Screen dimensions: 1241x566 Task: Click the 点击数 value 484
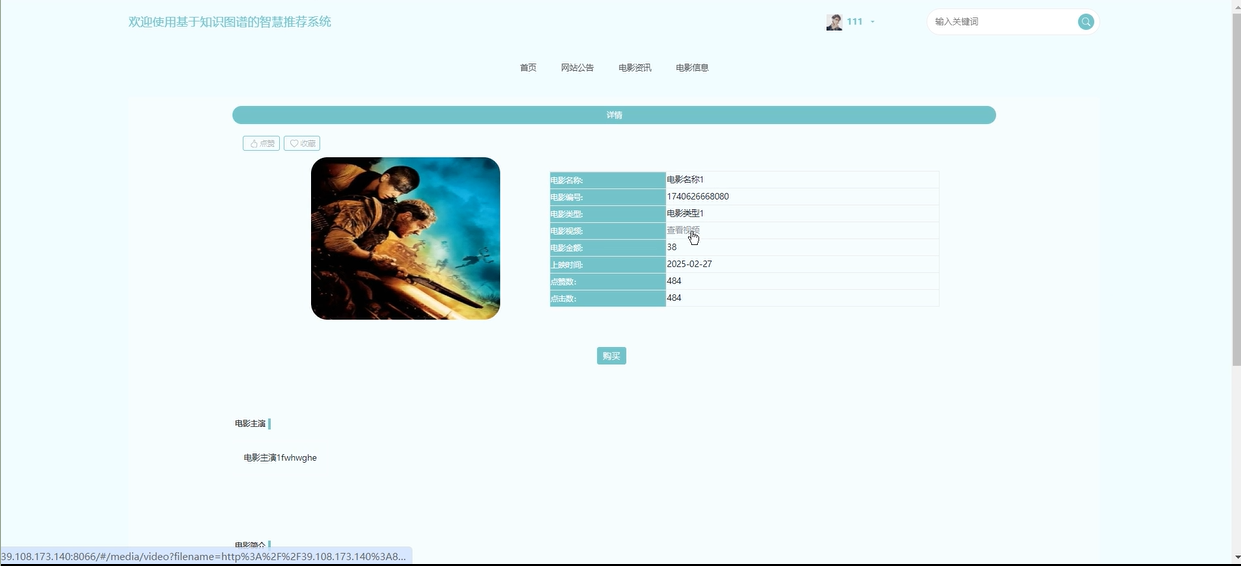tap(674, 298)
